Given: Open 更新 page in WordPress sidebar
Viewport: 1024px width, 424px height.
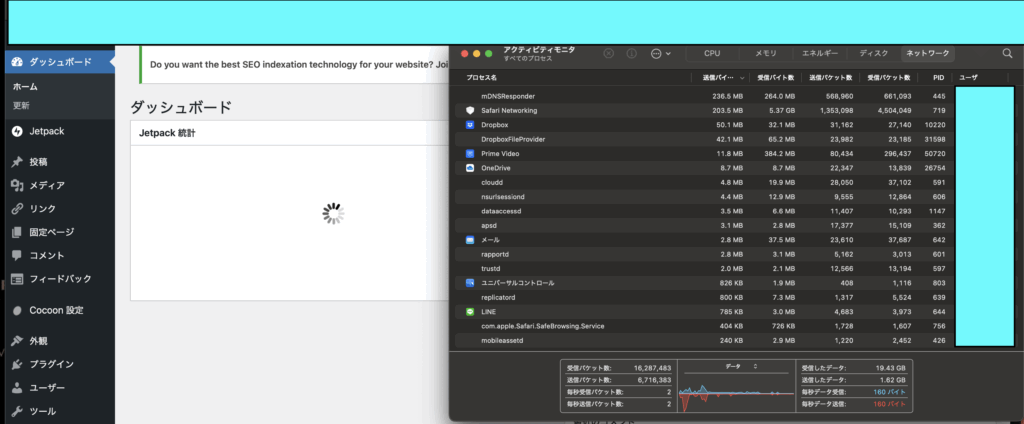Looking at the screenshot, I should click(x=21, y=105).
